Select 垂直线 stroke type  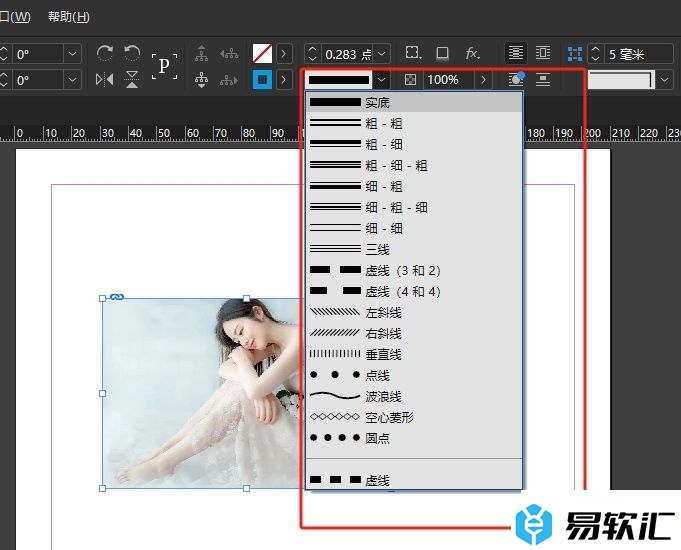tap(414, 355)
